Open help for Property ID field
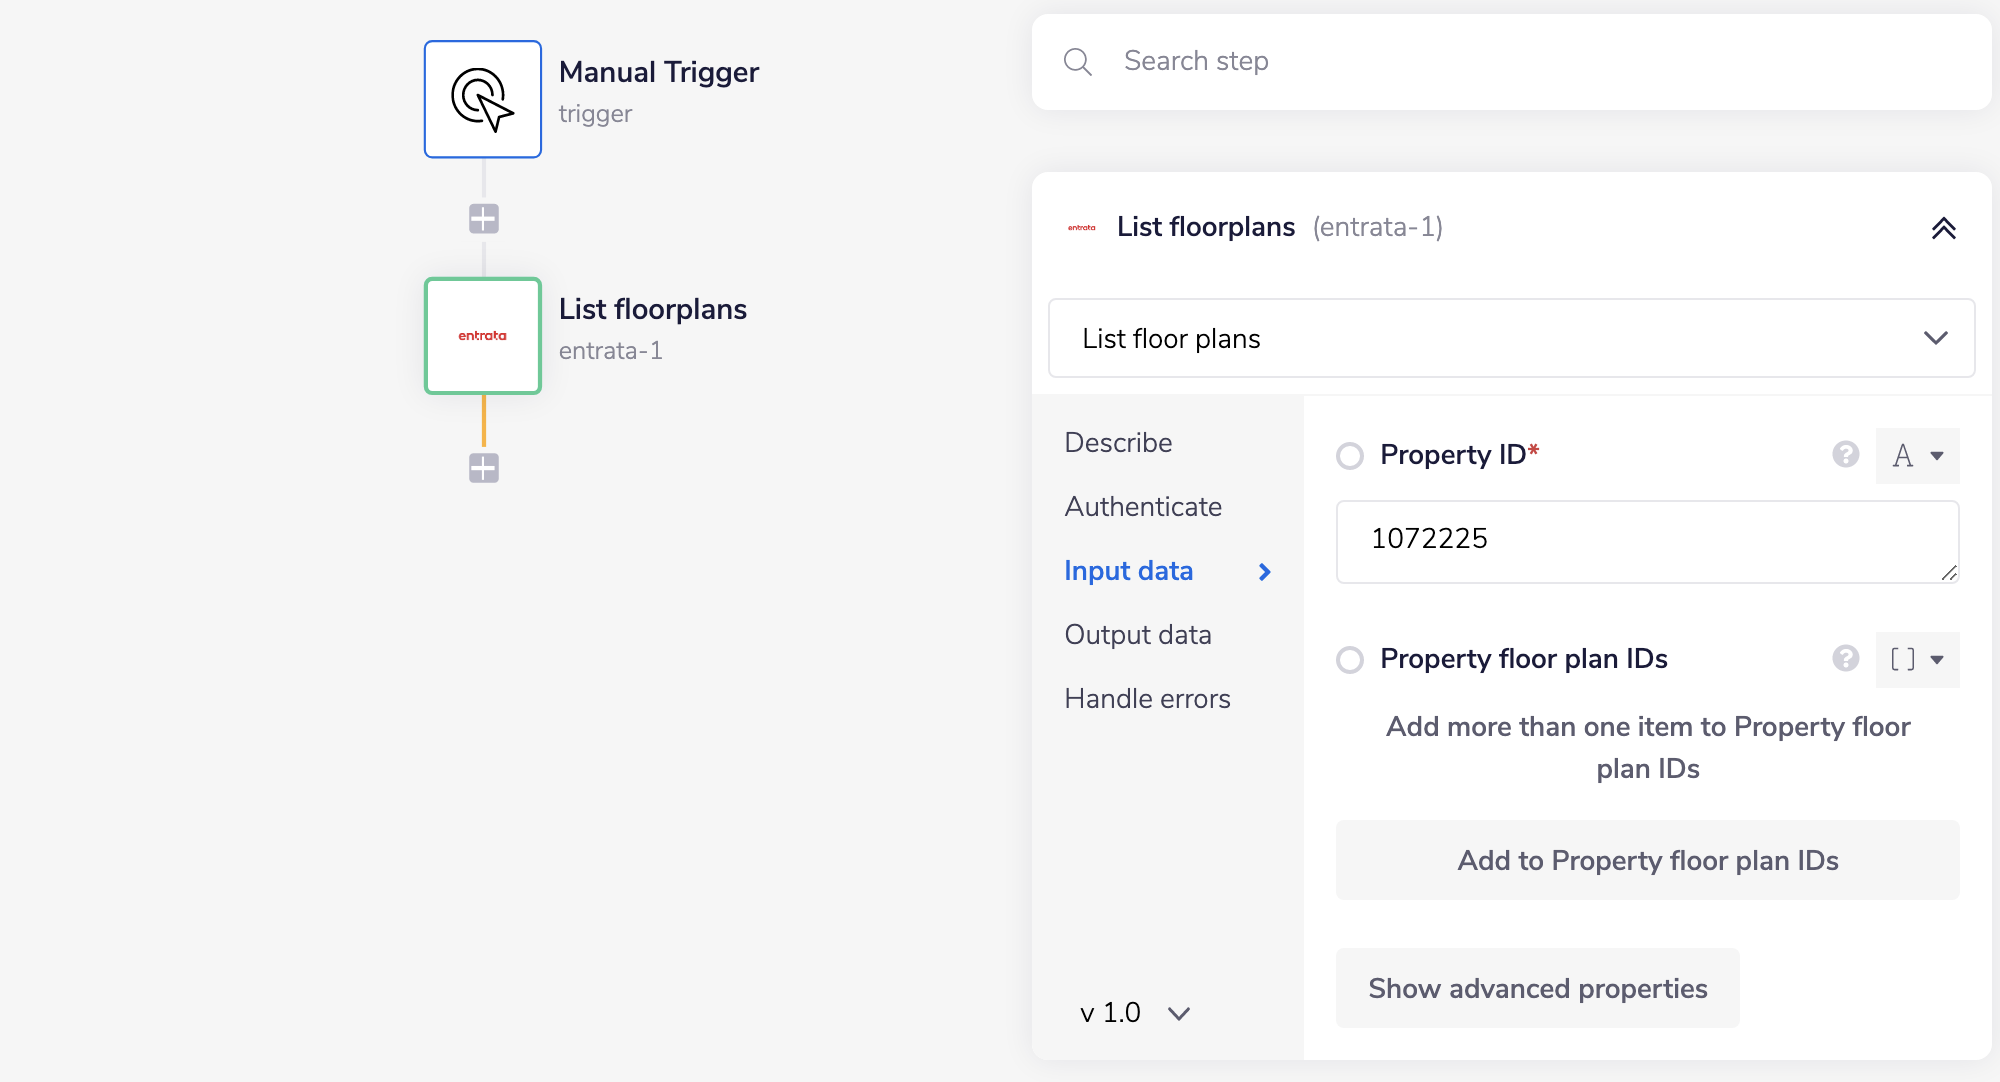 coord(1845,455)
